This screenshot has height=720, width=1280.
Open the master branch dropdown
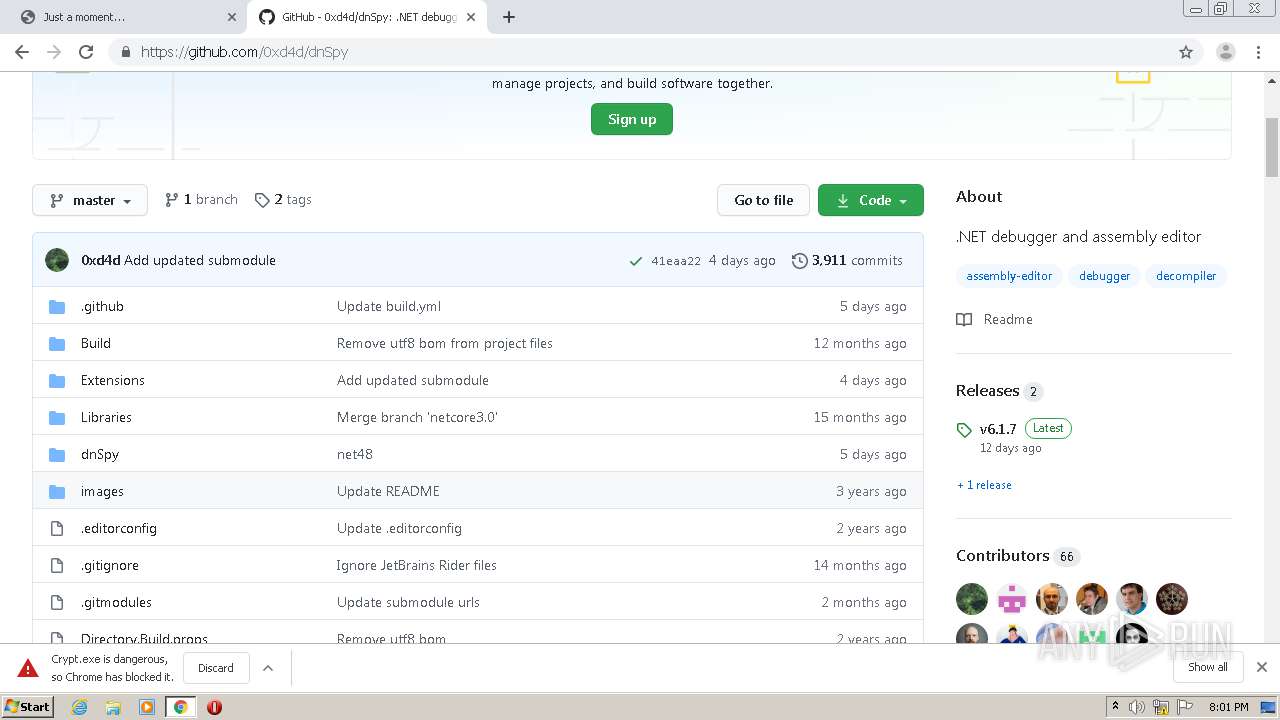coord(90,200)
